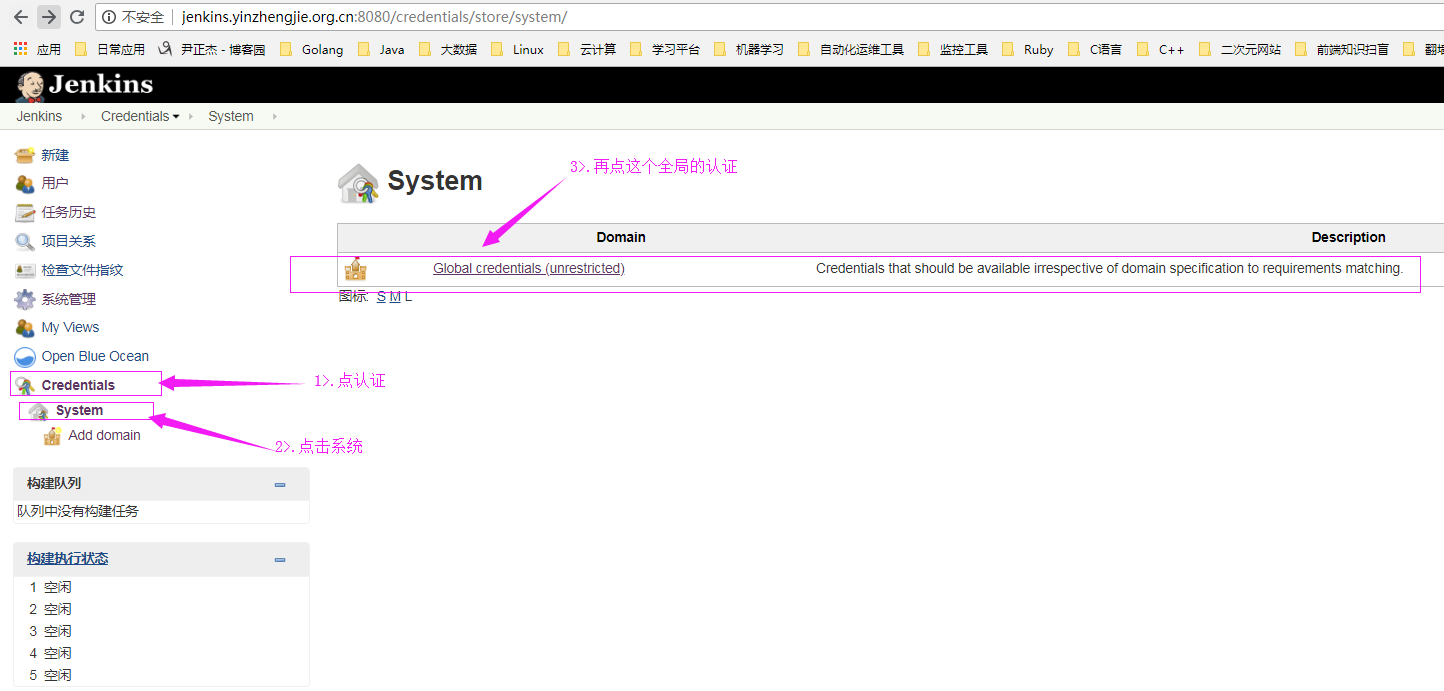1444x691 pixels.
Task: Open the Credentials breadcrumb dropdown arrow
Action: (176, 117)
